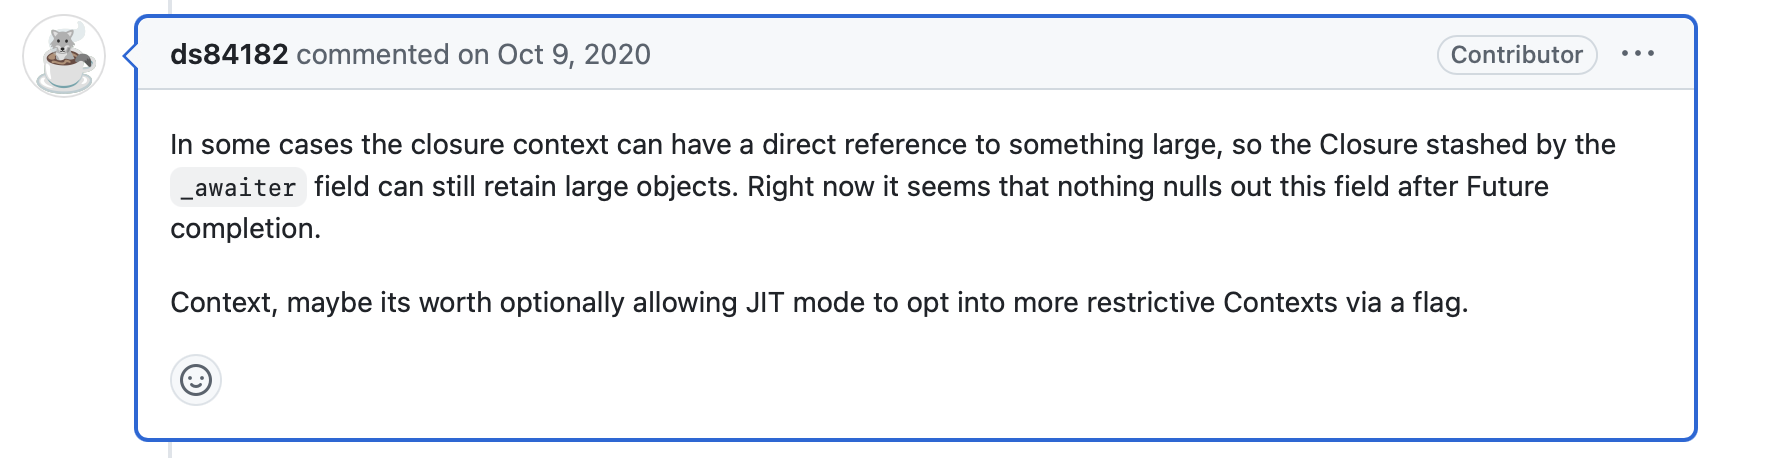Open the ds84182 coffee-cup avatar profile
Viewport: 1772px width, 458px height.
[x=64, y=56]
